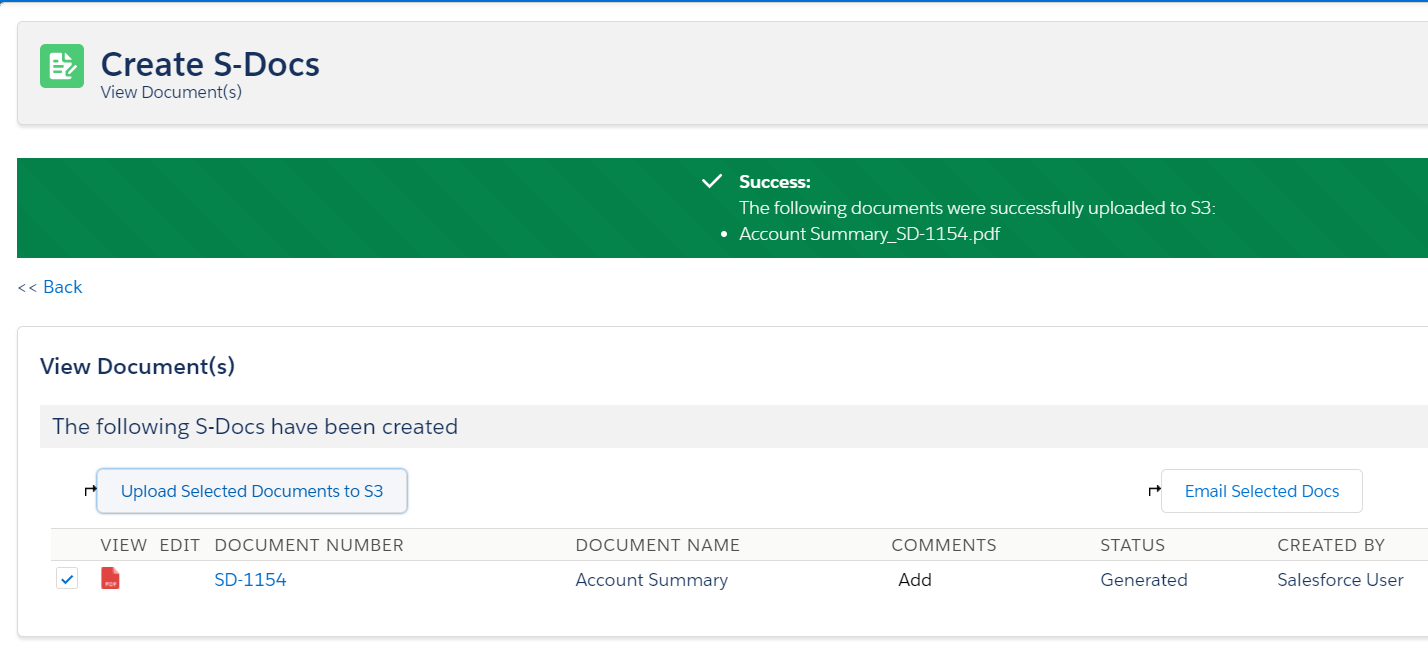
Task: Click Upload Selected Documents to S3 button
Action: [x=252, y=491]
